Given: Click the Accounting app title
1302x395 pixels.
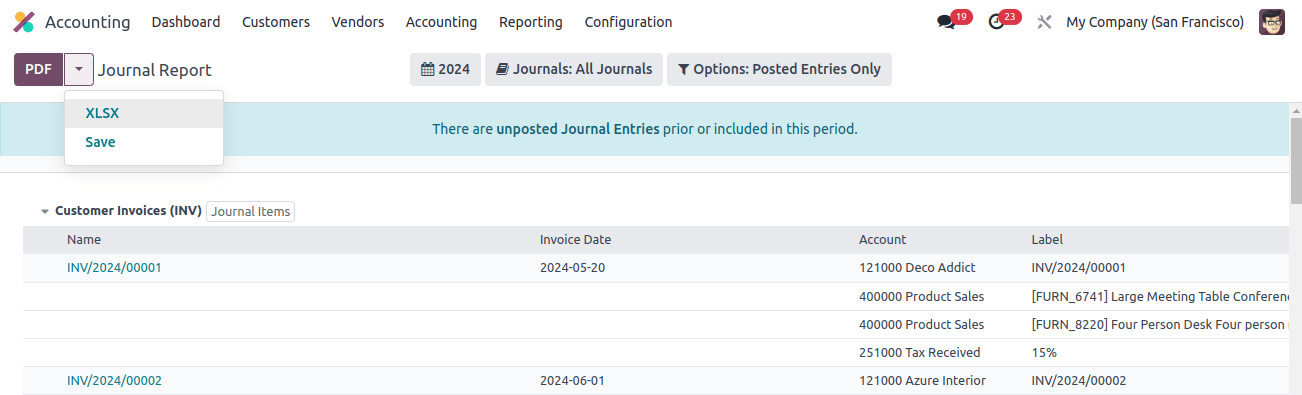Looking at the screenshot, I should click(87, 22).
